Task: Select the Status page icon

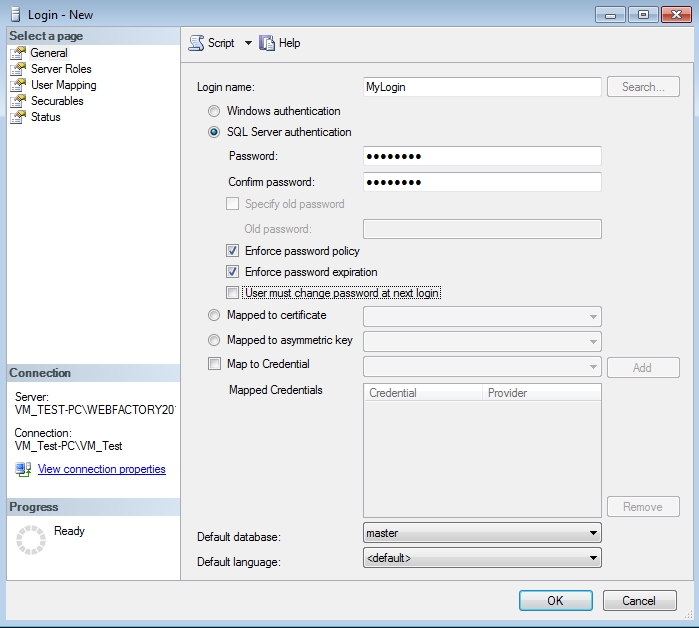Action: point(17,117)
